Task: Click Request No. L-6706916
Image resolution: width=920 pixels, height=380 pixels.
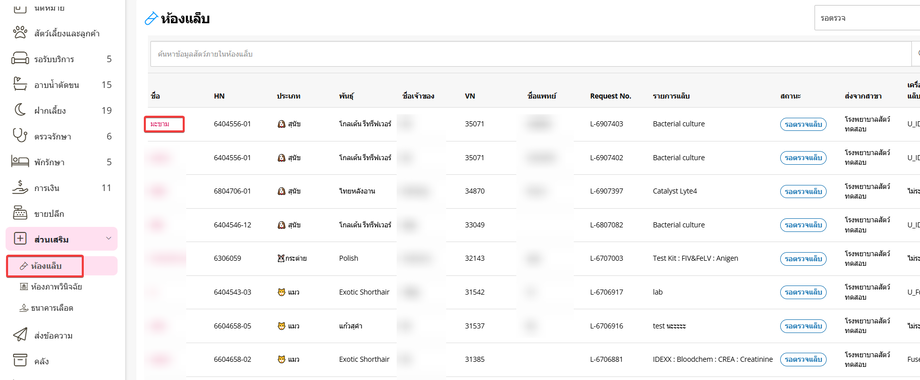Action: (x=607, y=325)
